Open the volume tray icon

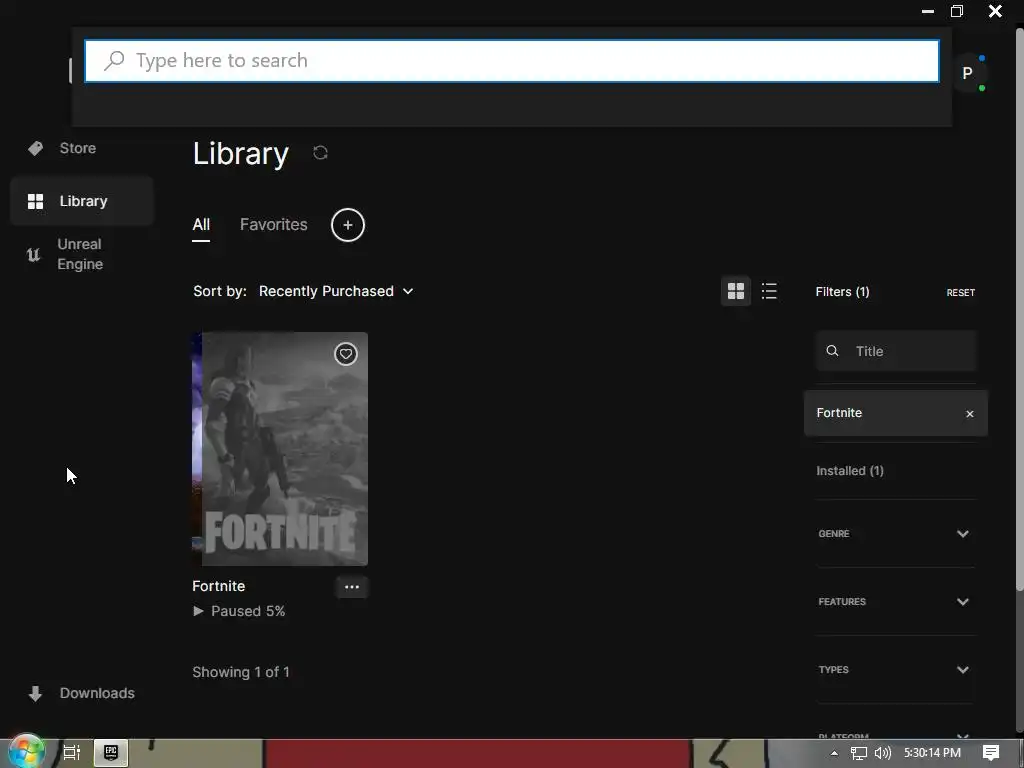(x=882, y=753)
